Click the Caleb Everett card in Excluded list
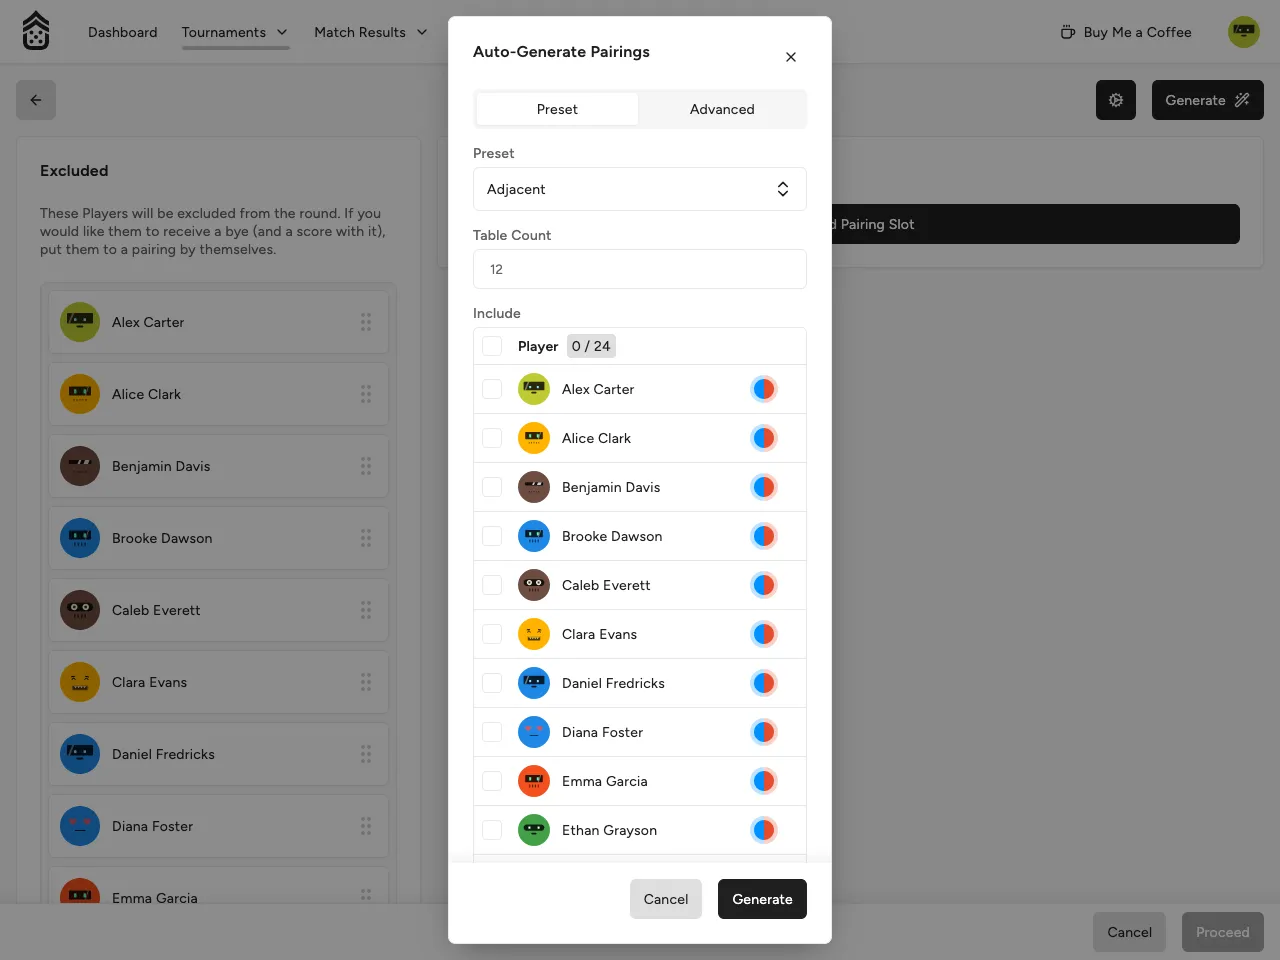The image size is (1280, 960). pos(218,610)
